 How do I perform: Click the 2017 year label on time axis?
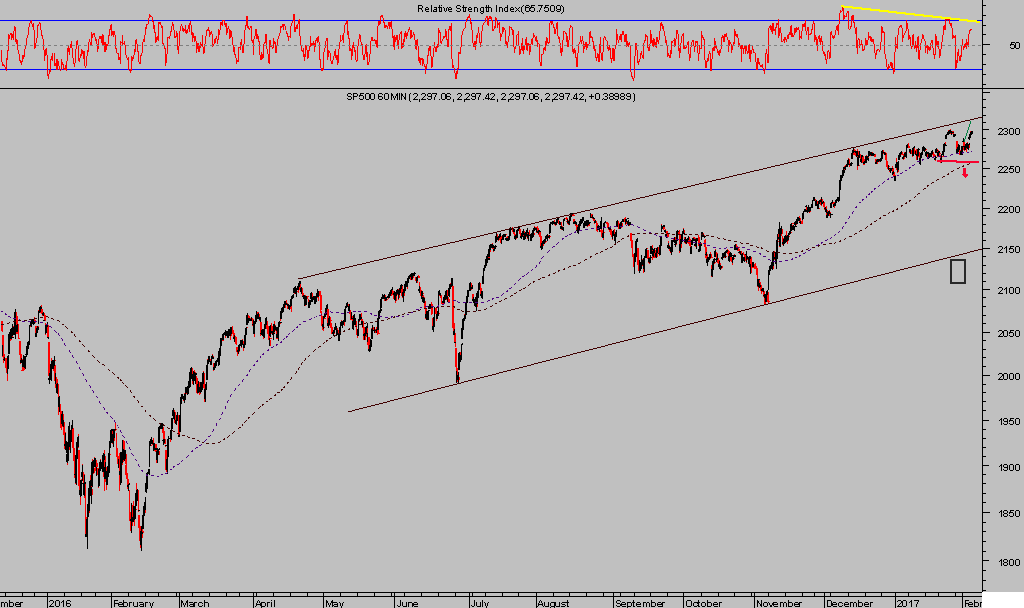908,603
